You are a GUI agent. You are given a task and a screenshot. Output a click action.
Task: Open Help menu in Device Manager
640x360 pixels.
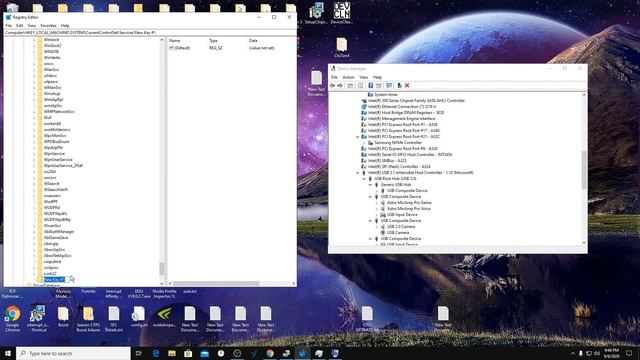[377, 77]
